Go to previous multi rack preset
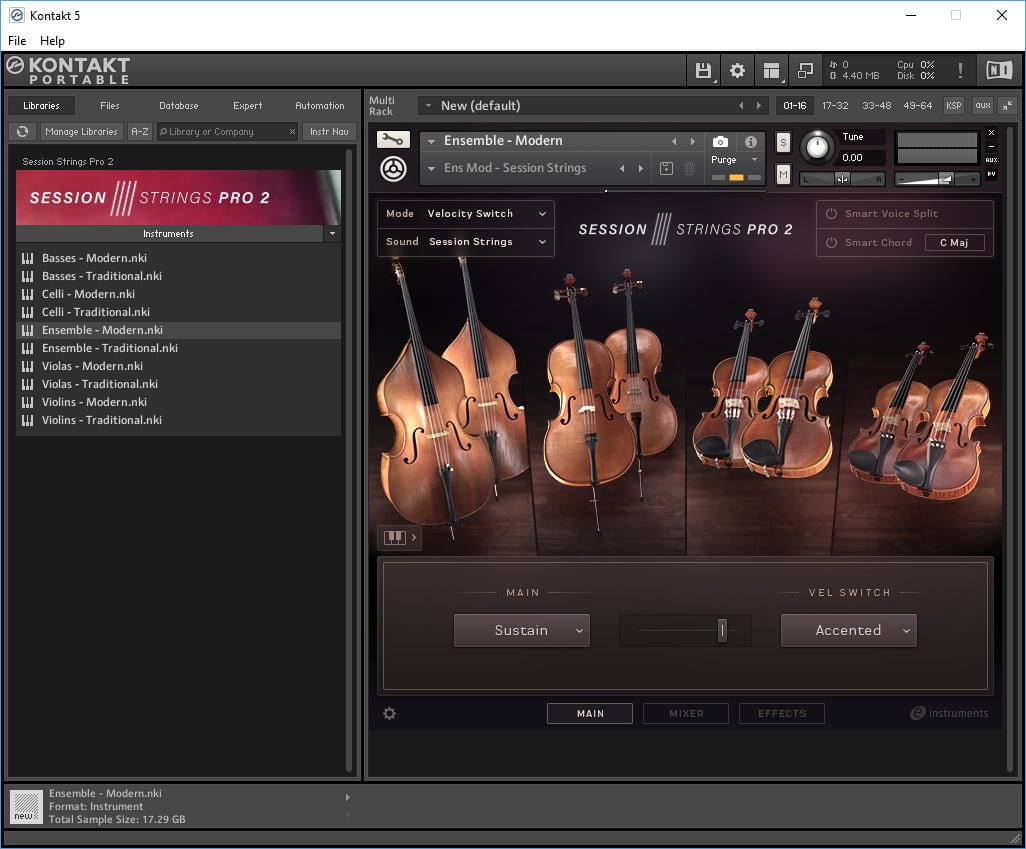Viewport: 1026px width, 849px height. point(741,105)
